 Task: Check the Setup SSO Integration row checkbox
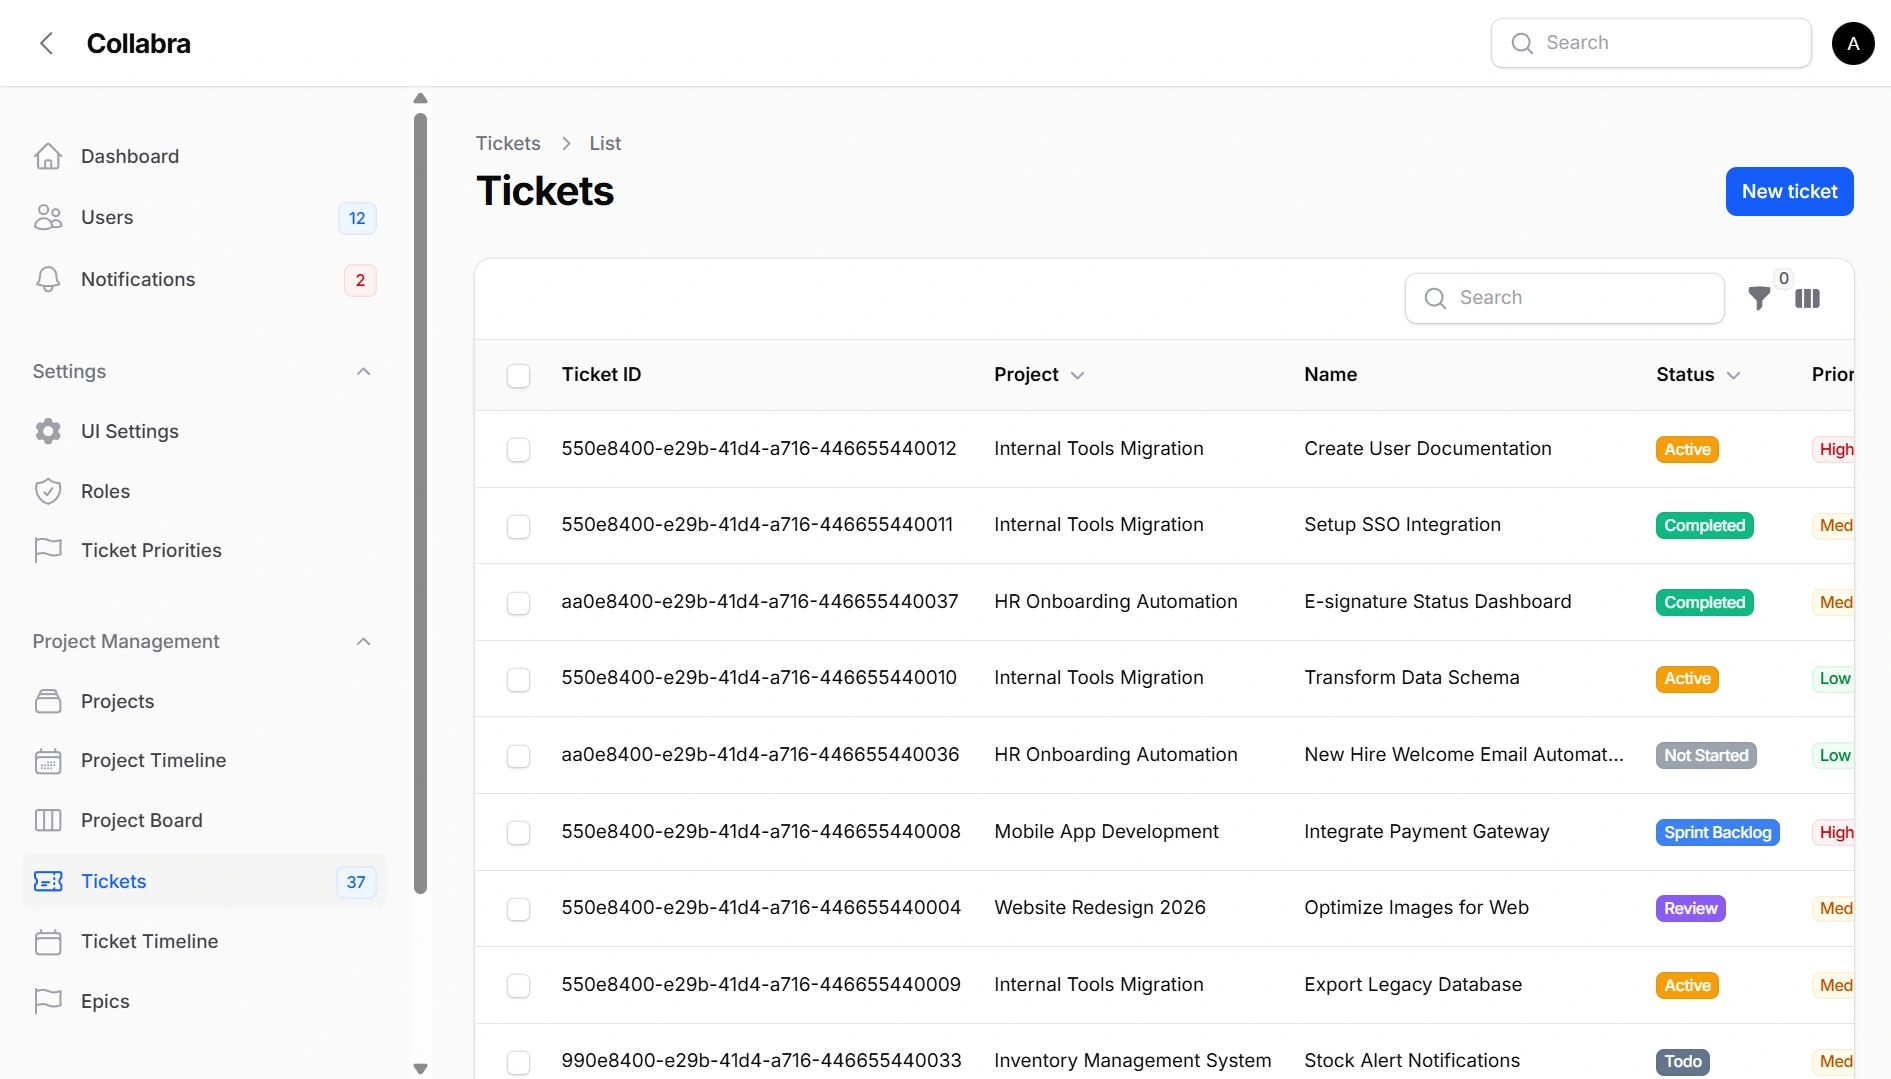(518, 526)
